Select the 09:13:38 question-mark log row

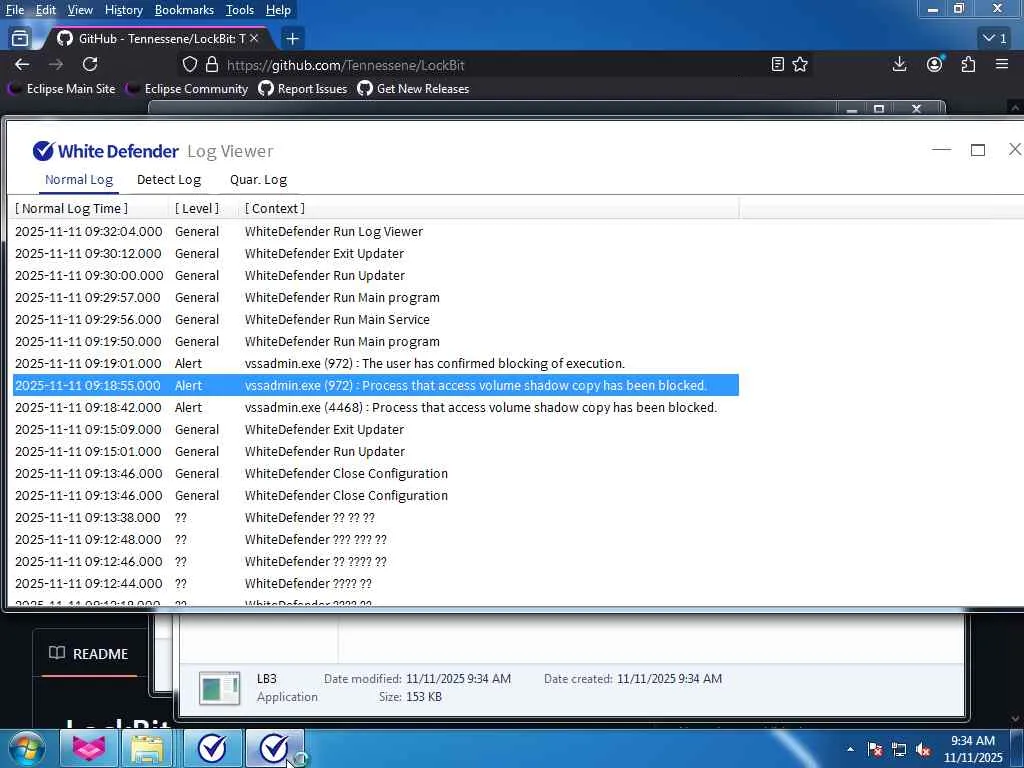pos(376,517)
